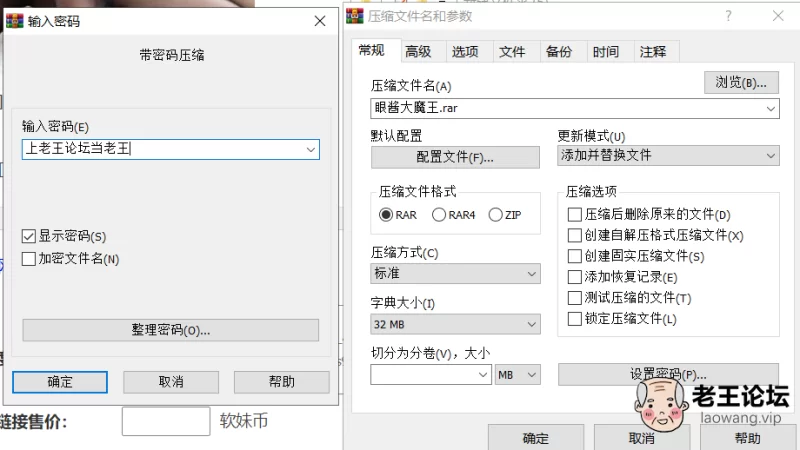Image resolution: width=800 pixels, height=450 pixels.
Task: Enable 压缩后删除原来的文件(D)
Action: pos(574,214)
